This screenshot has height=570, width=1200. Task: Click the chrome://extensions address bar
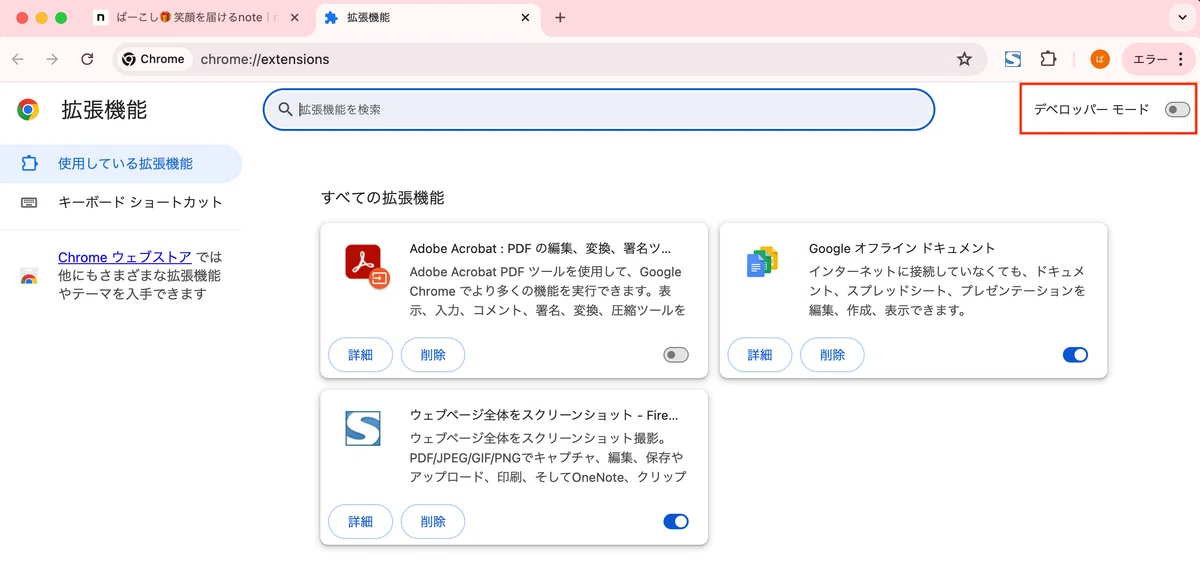point(548,59)
